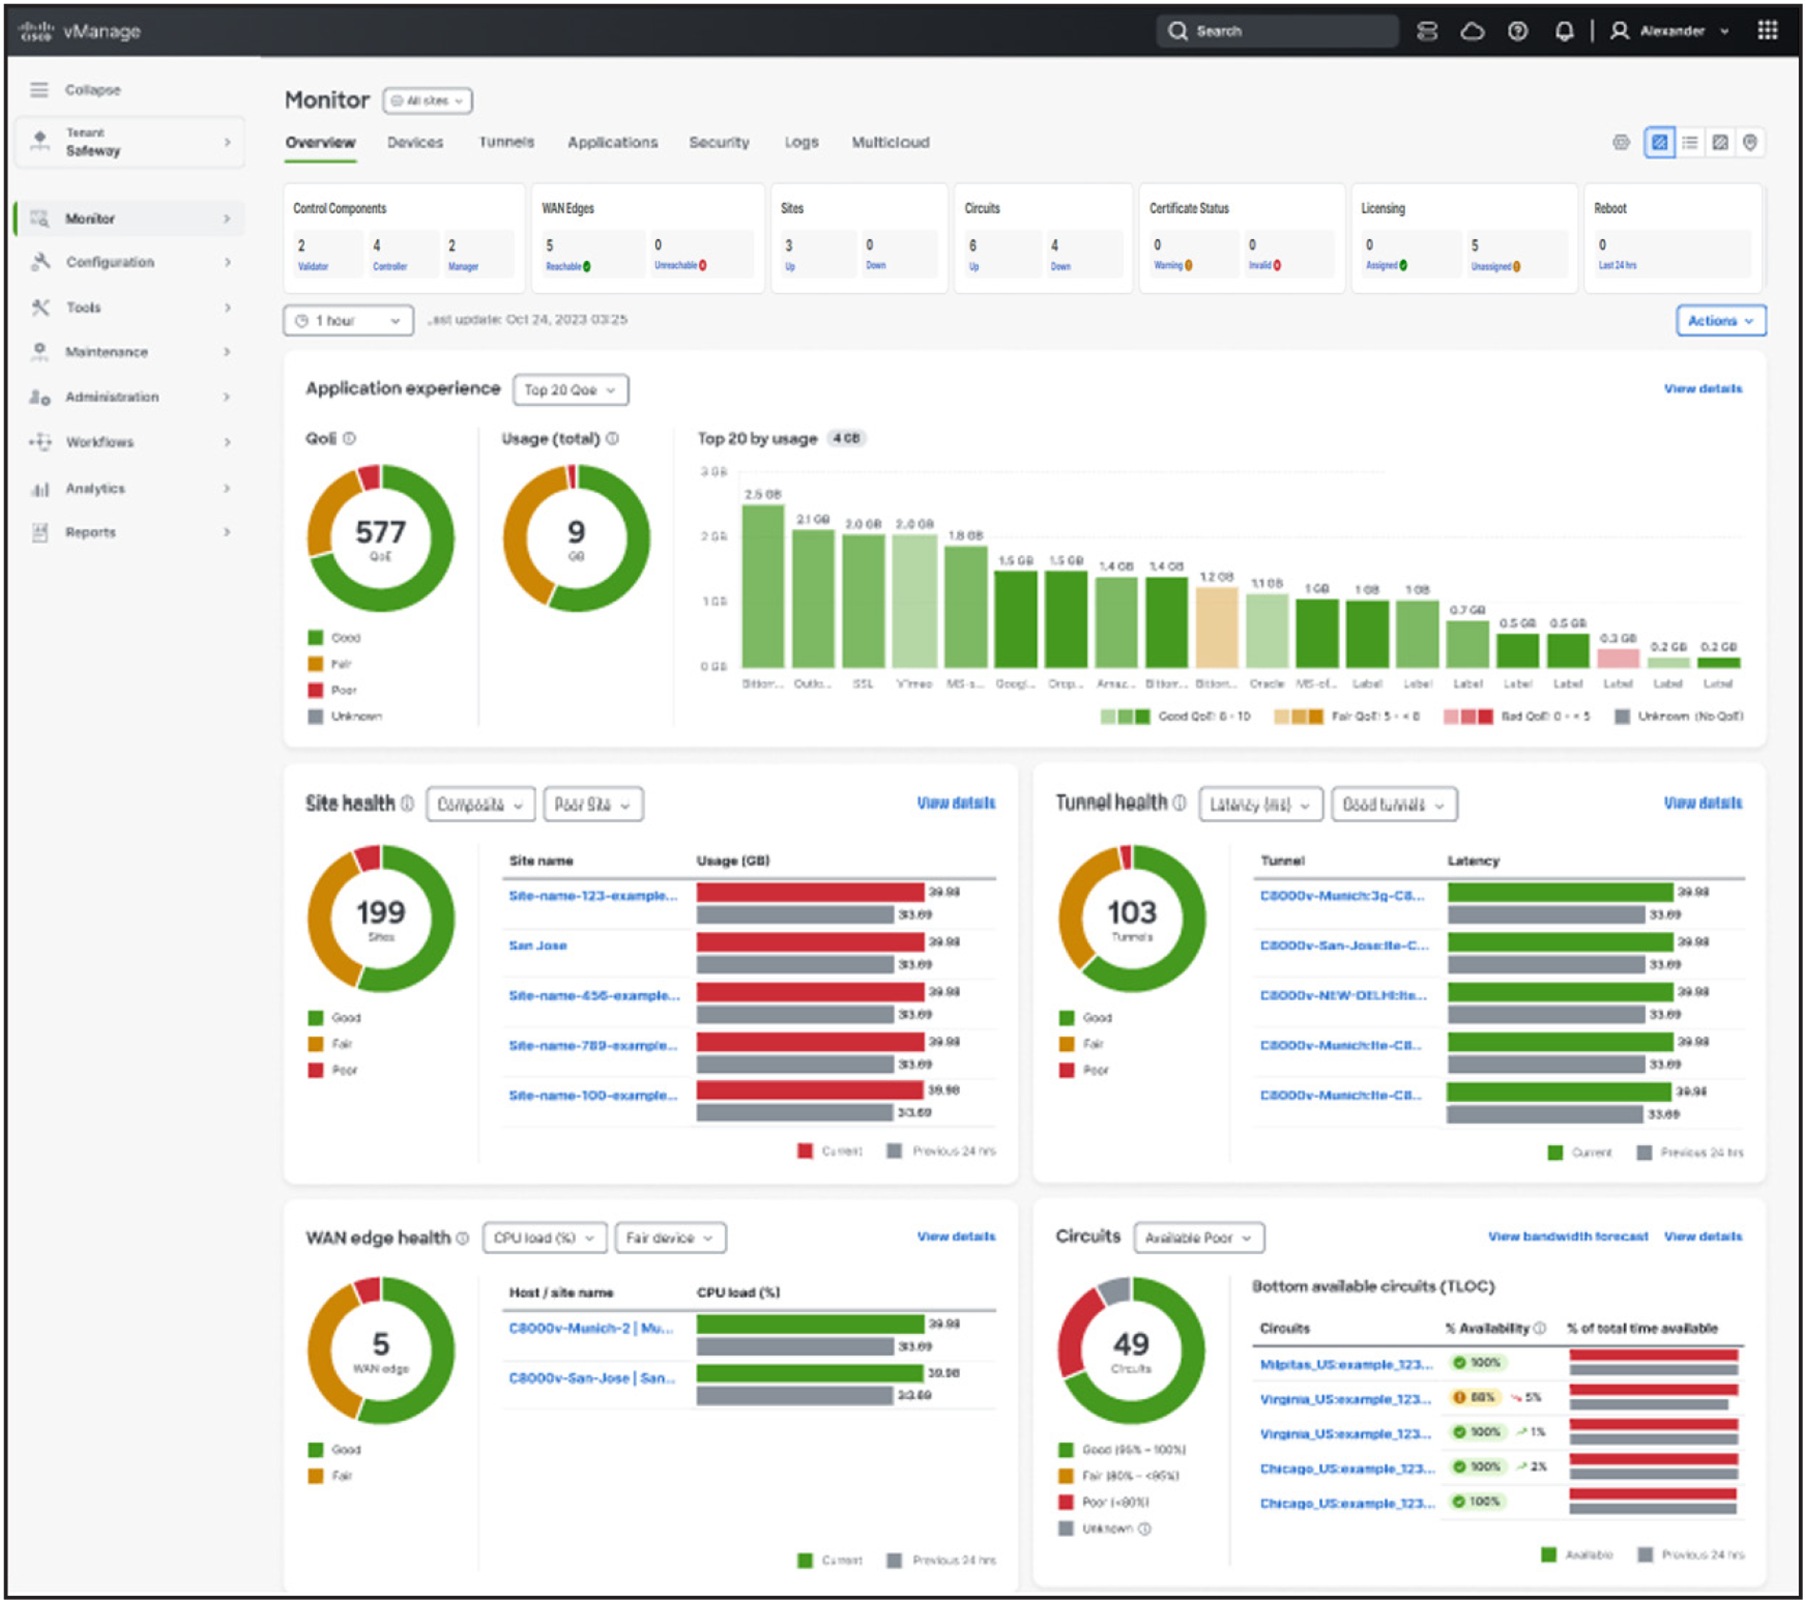This screenshot has width=1806, height=1603.
Task: Expand the Alexander account dropdown
Action: click(1672, 31)
